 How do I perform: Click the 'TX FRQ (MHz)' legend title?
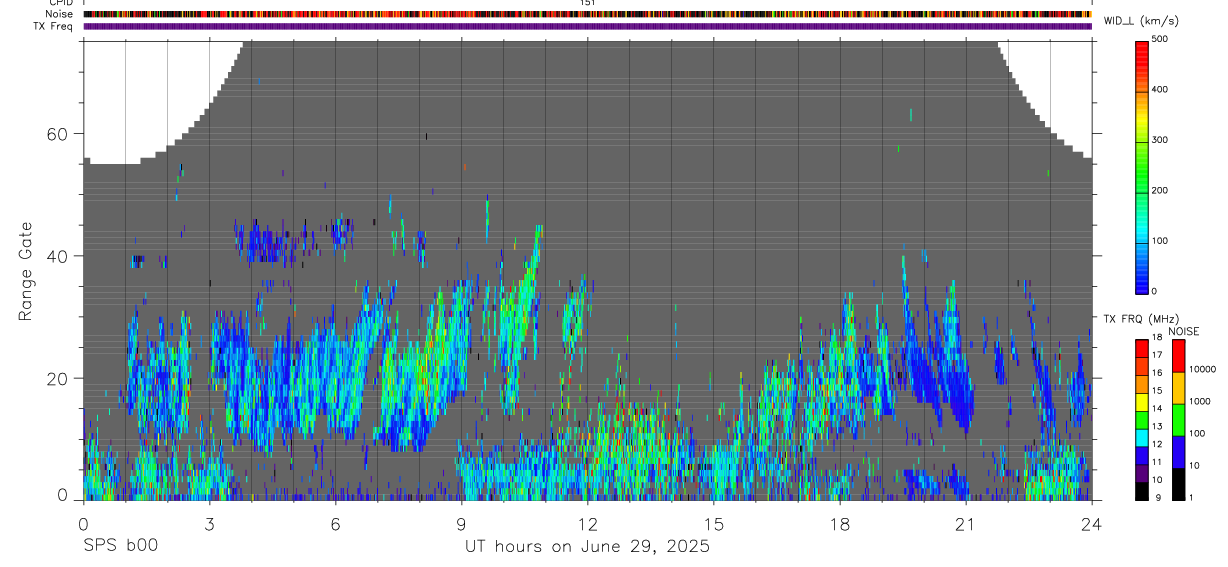(1140, 318)
